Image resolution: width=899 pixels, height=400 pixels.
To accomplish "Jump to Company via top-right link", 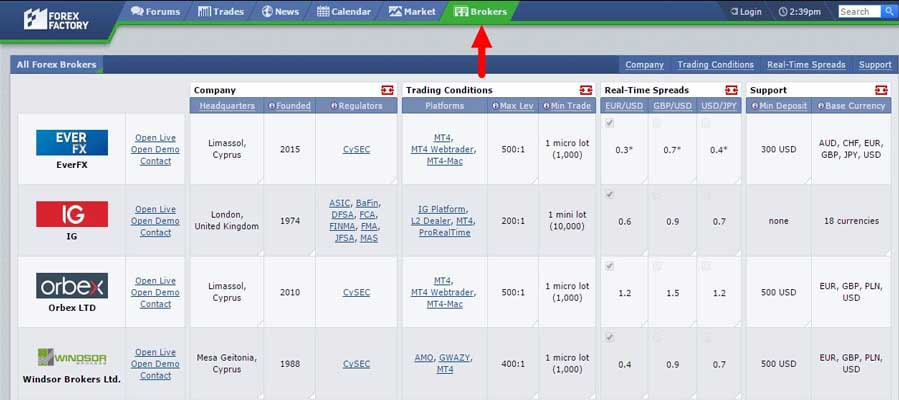I will [644, 65].
